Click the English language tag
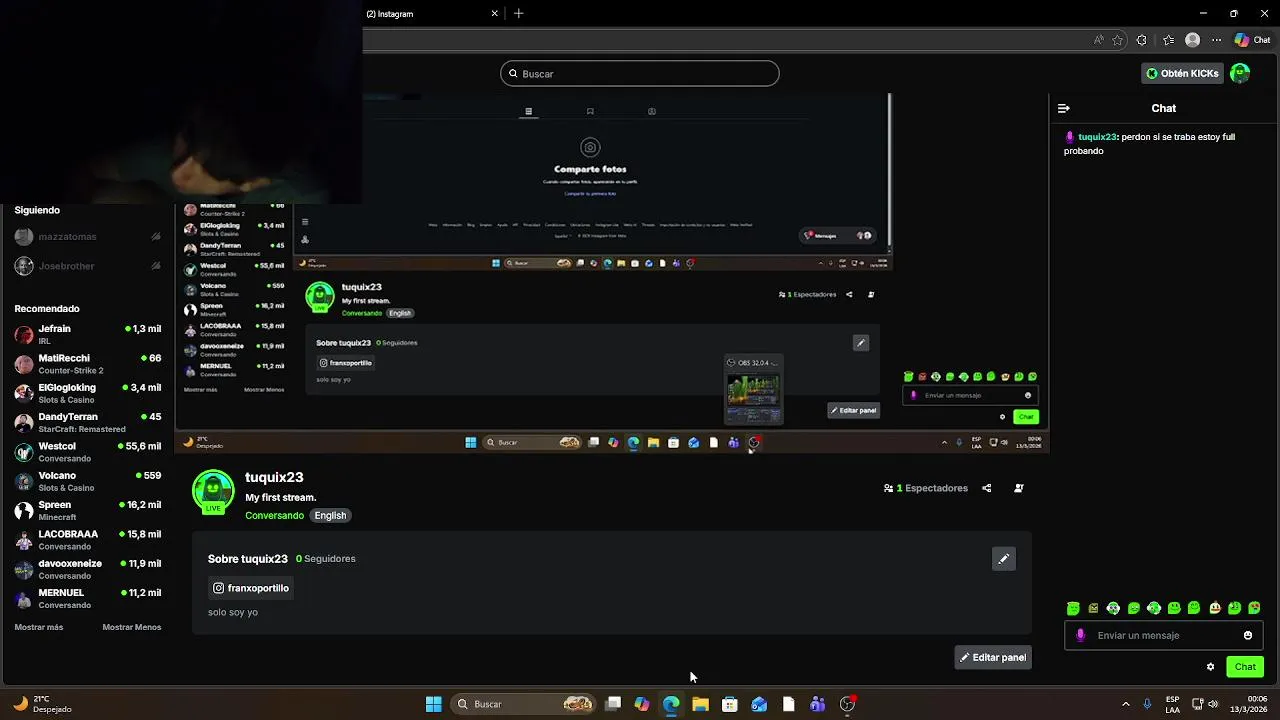 pos(330,516)
